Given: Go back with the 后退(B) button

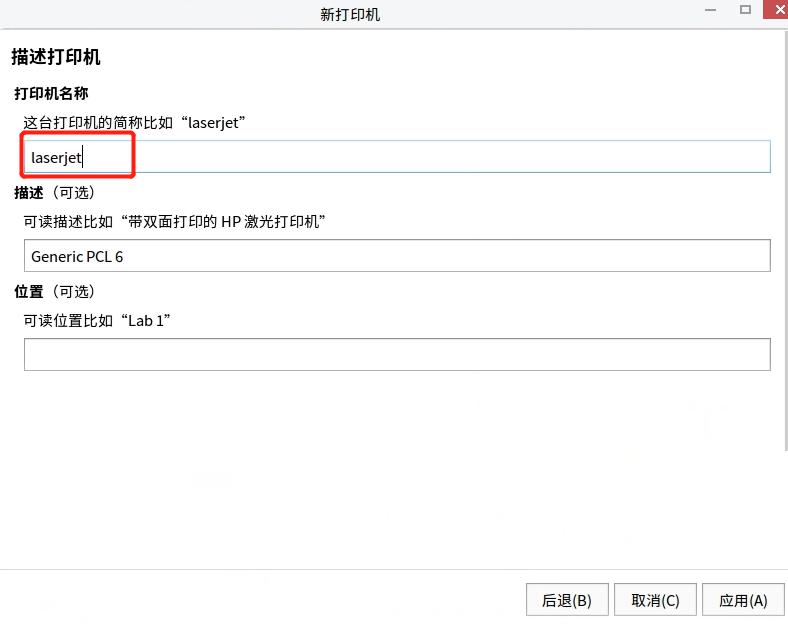Looking at the screenshot, I should (x=567, y=600).
